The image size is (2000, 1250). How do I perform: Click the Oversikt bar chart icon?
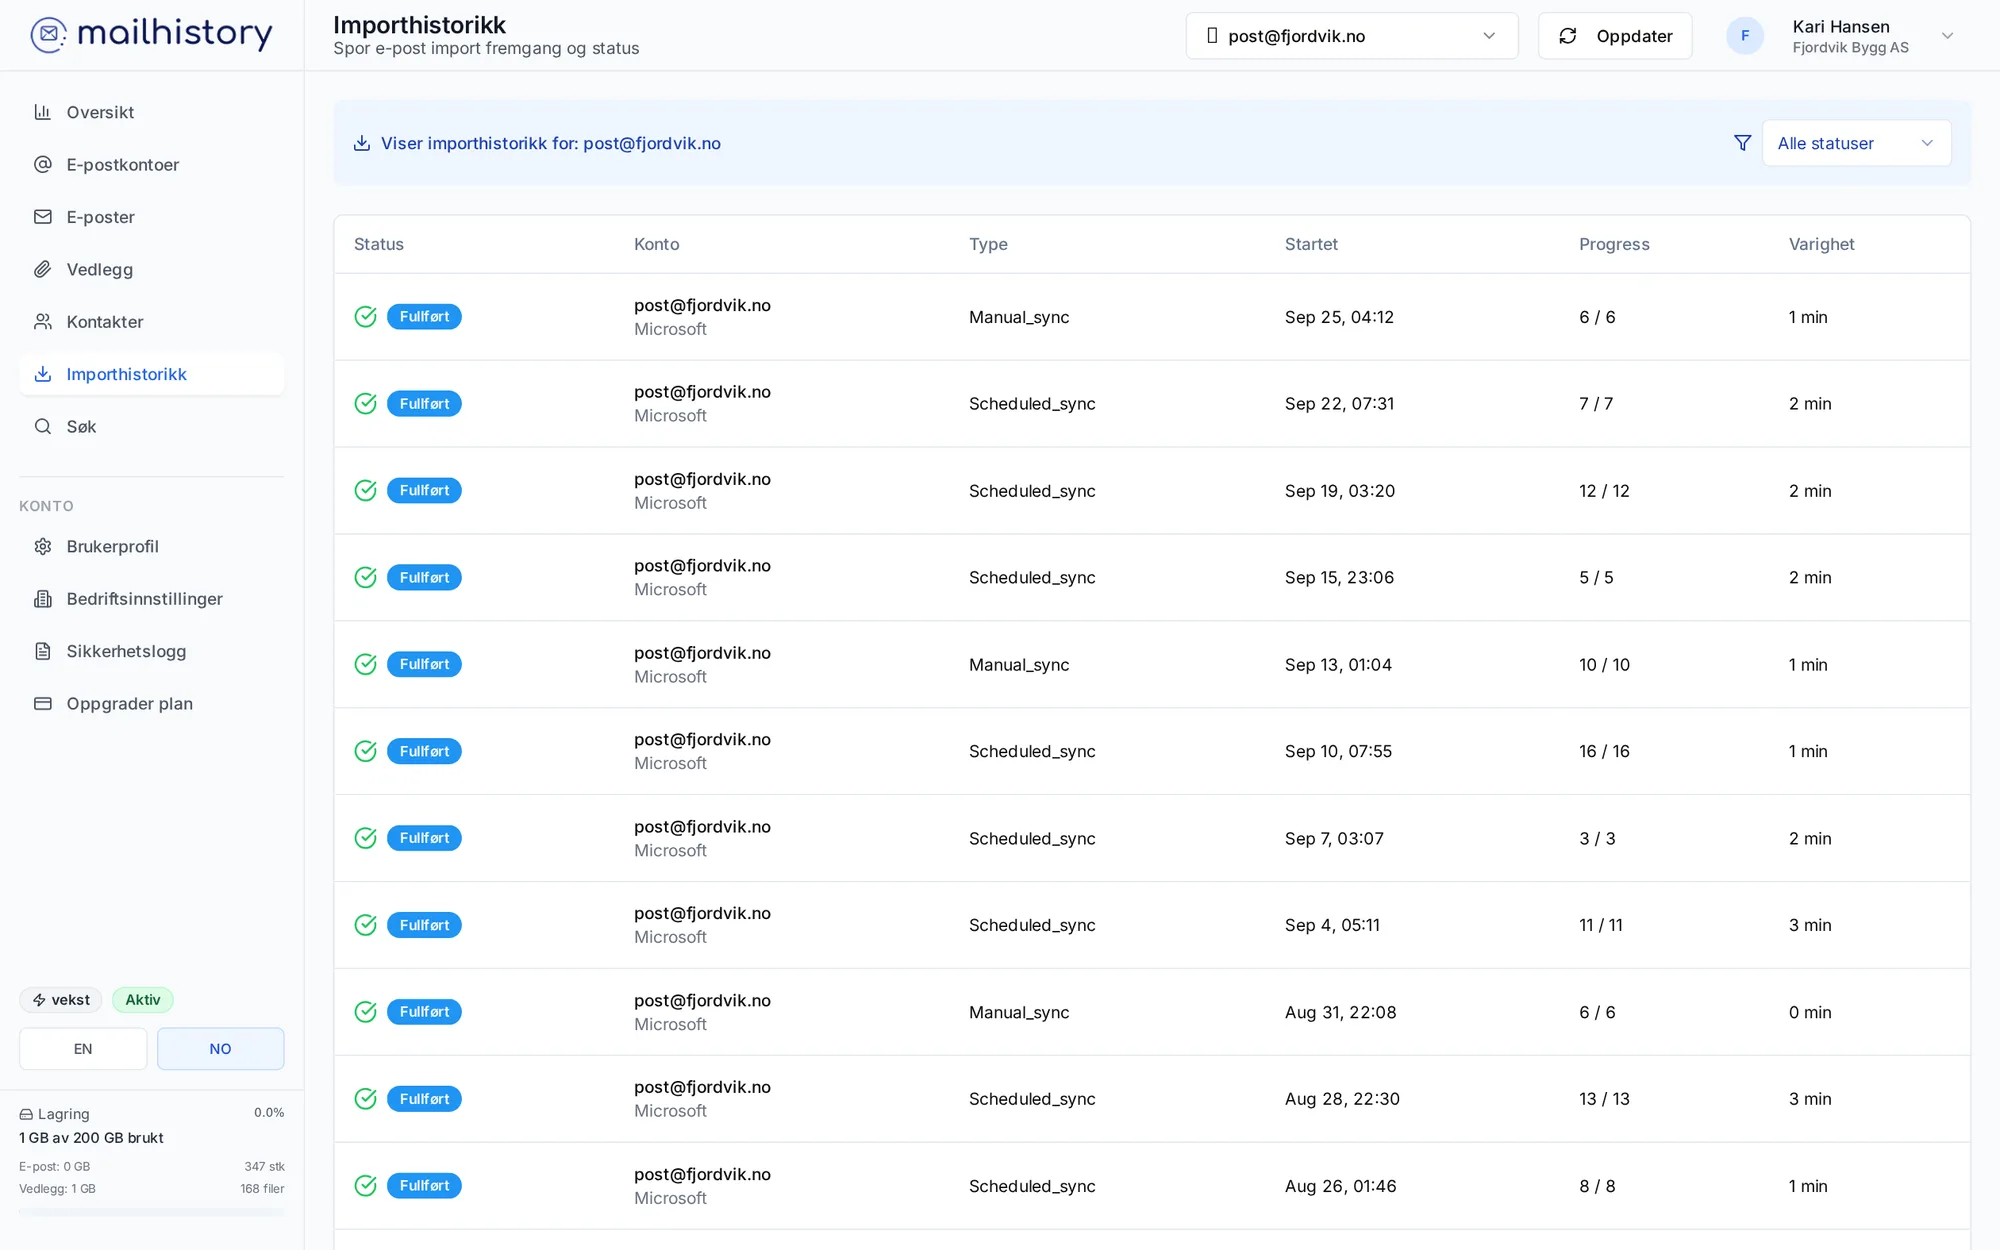[43, 112]
